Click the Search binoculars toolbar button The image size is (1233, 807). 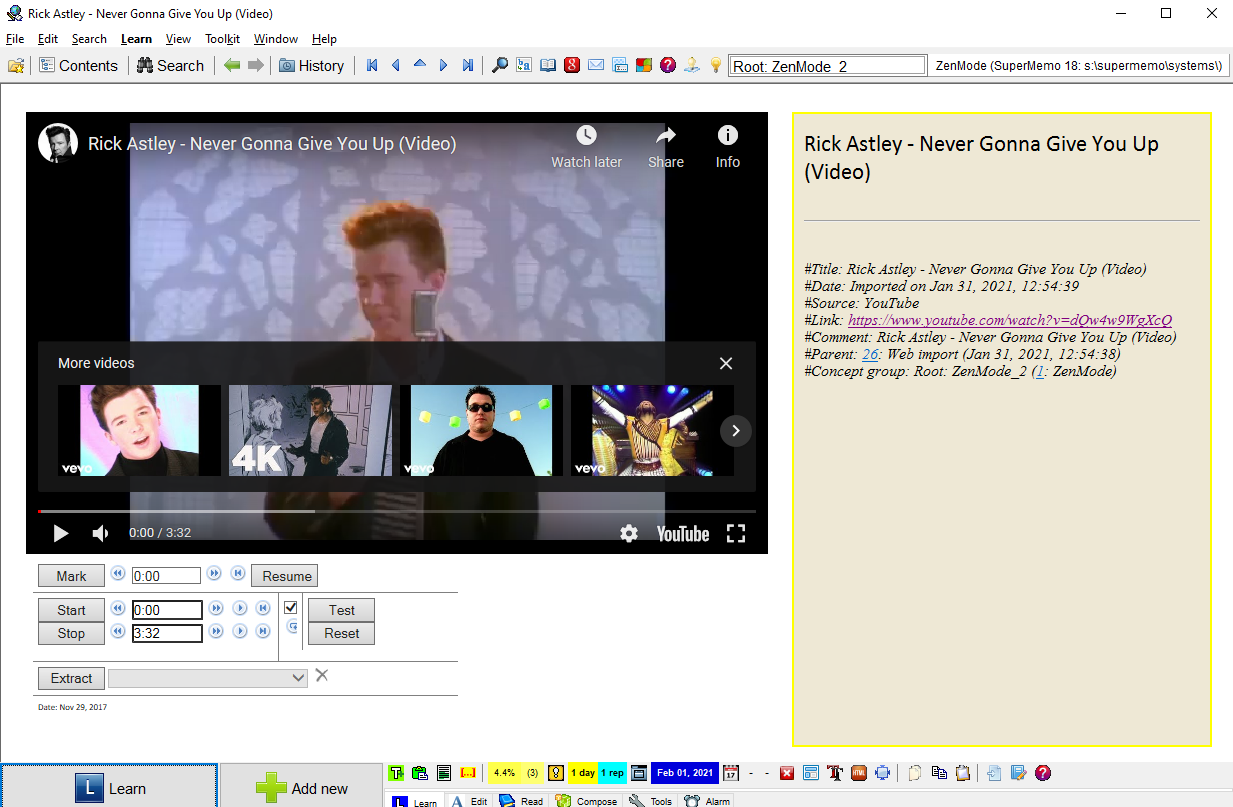170,65
